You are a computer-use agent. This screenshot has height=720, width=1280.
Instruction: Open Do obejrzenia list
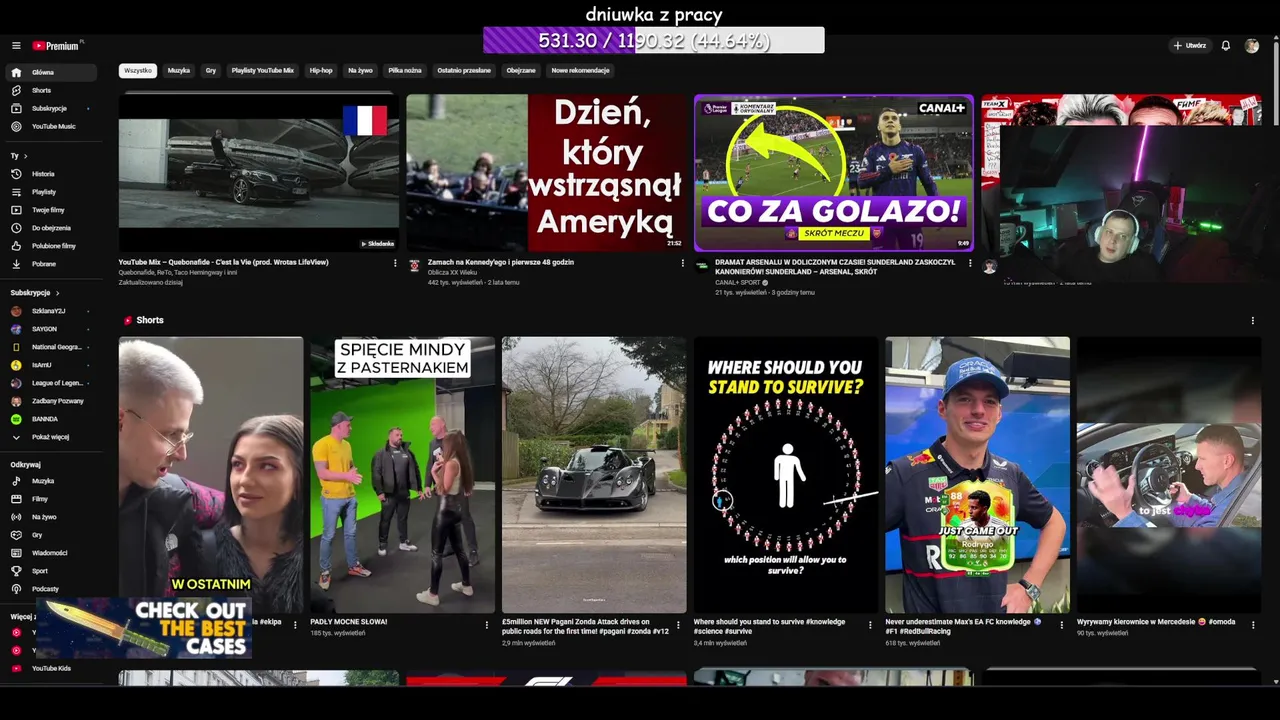click(52, 228)
